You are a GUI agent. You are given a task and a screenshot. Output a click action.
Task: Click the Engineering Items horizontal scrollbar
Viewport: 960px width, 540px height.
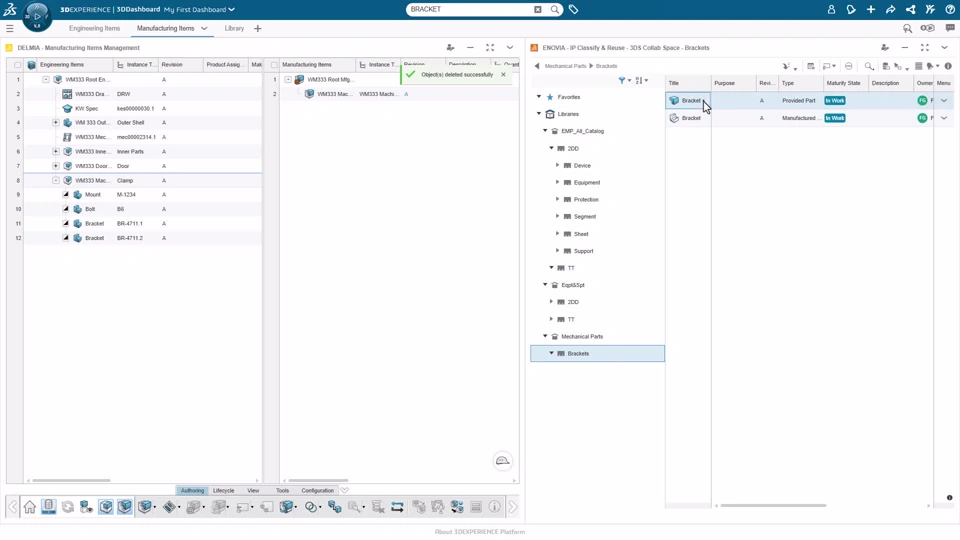tap(72, 481)
